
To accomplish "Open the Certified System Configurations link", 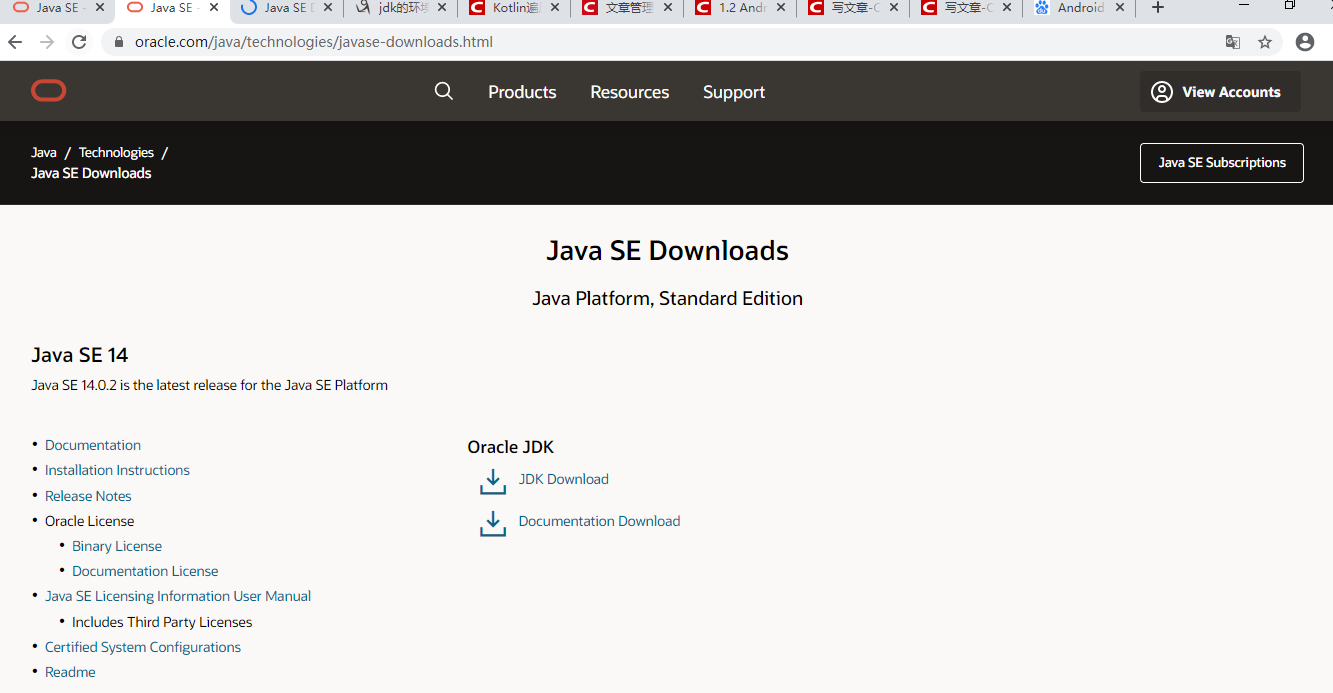I will 143,647.
